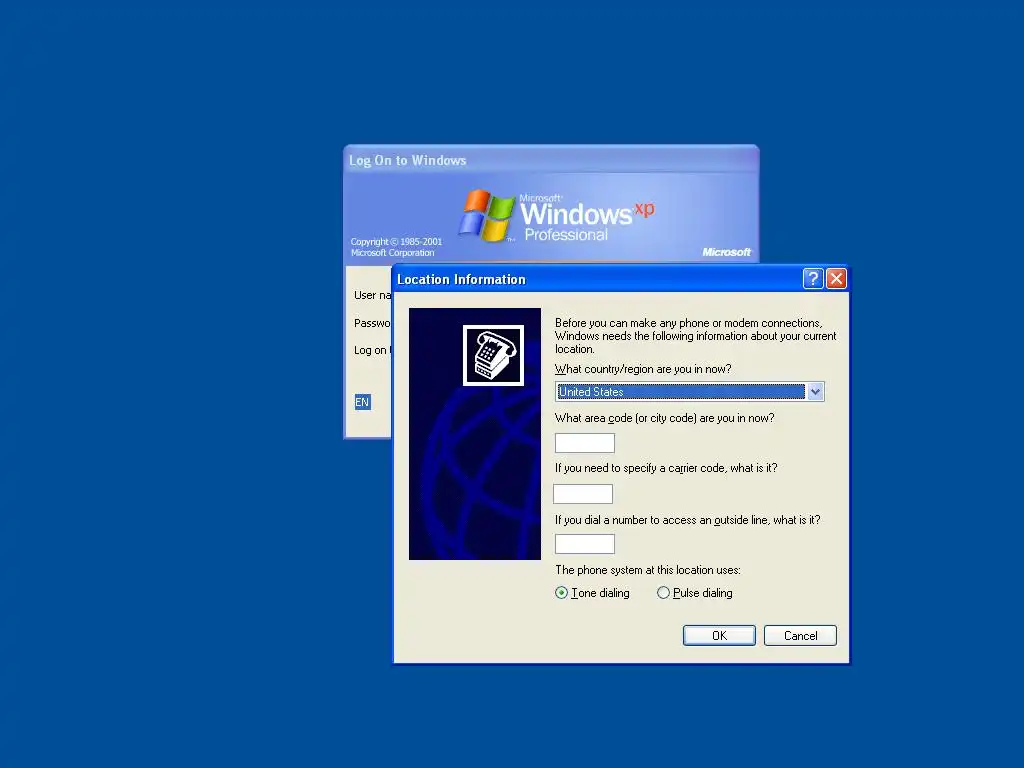Open the country/region dropdown arrow

814,392
